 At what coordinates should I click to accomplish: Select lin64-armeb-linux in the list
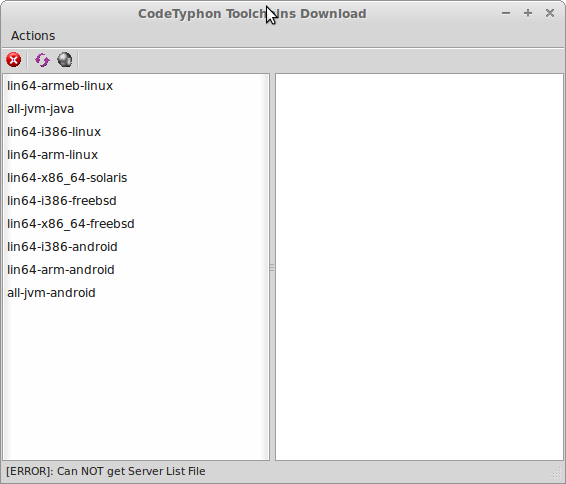(x=136, y=86)
